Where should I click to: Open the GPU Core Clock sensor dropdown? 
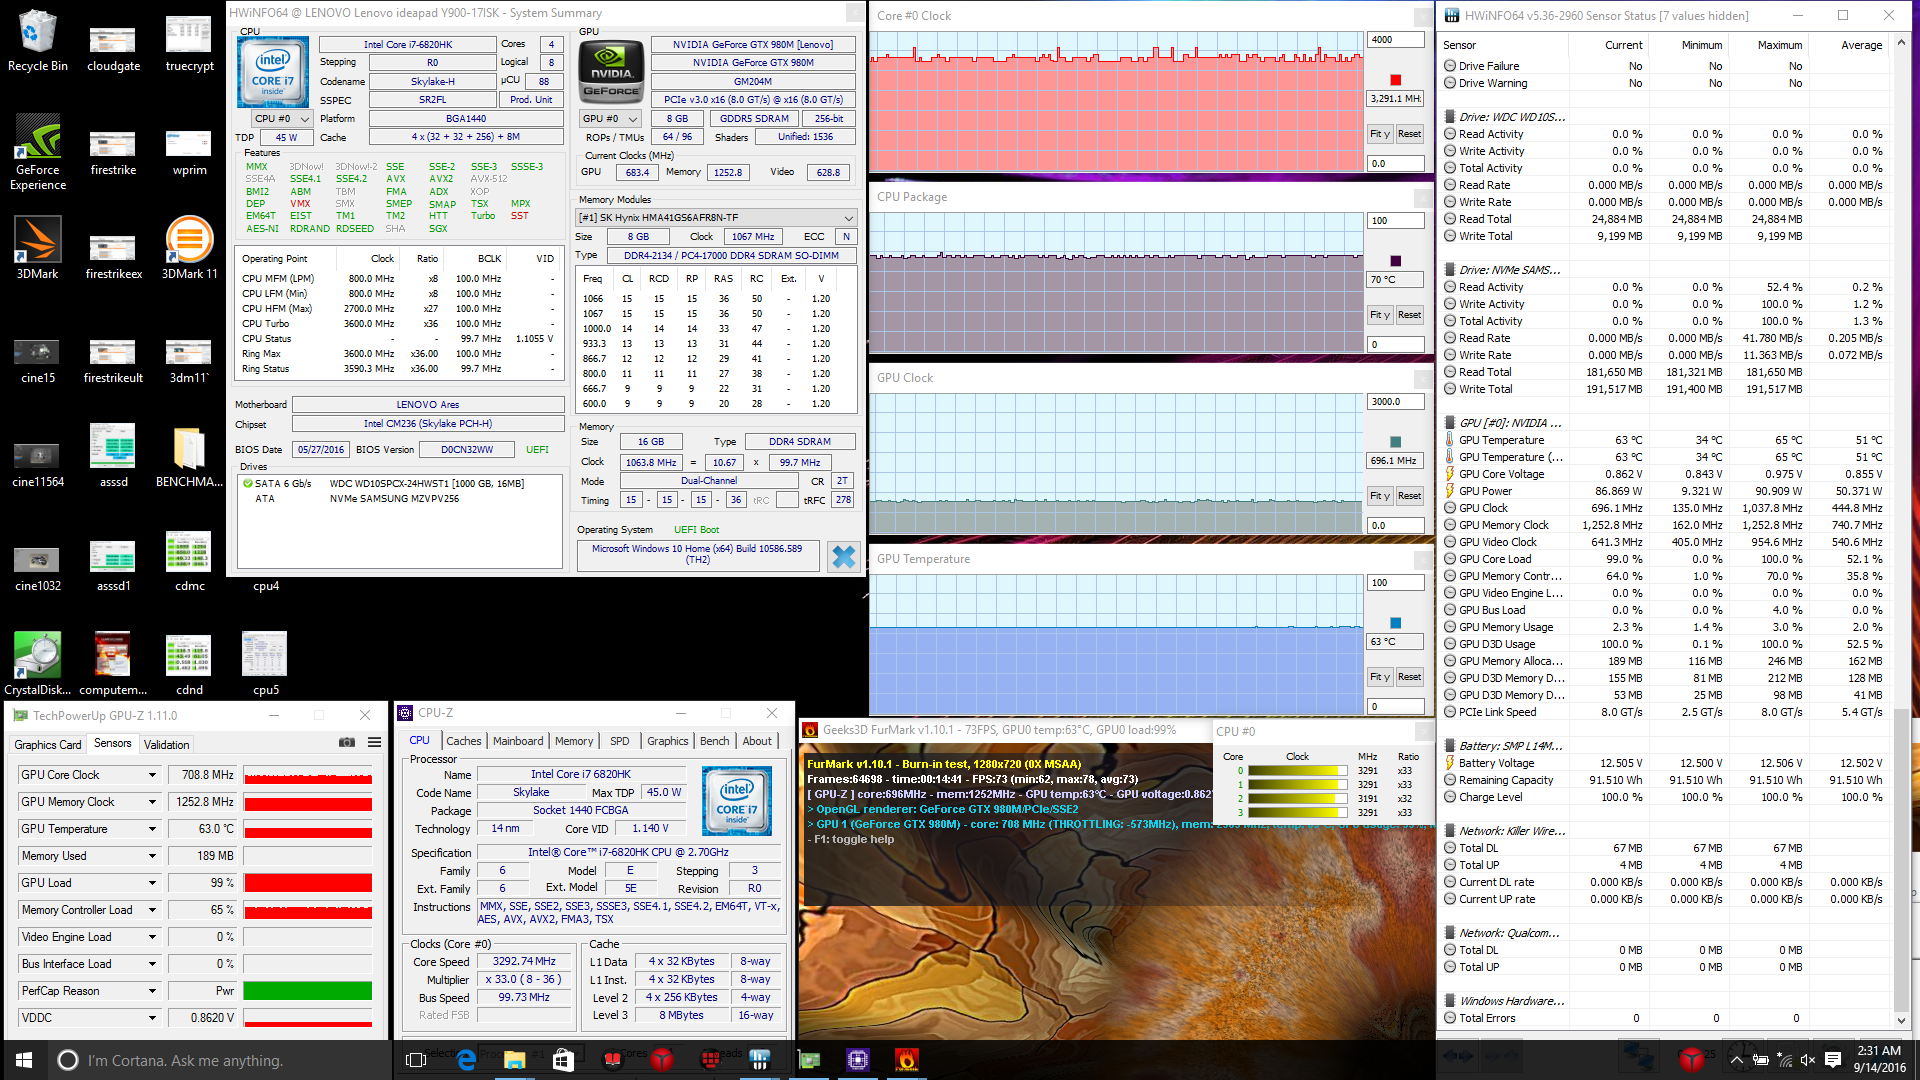click(x=152, y=775)
